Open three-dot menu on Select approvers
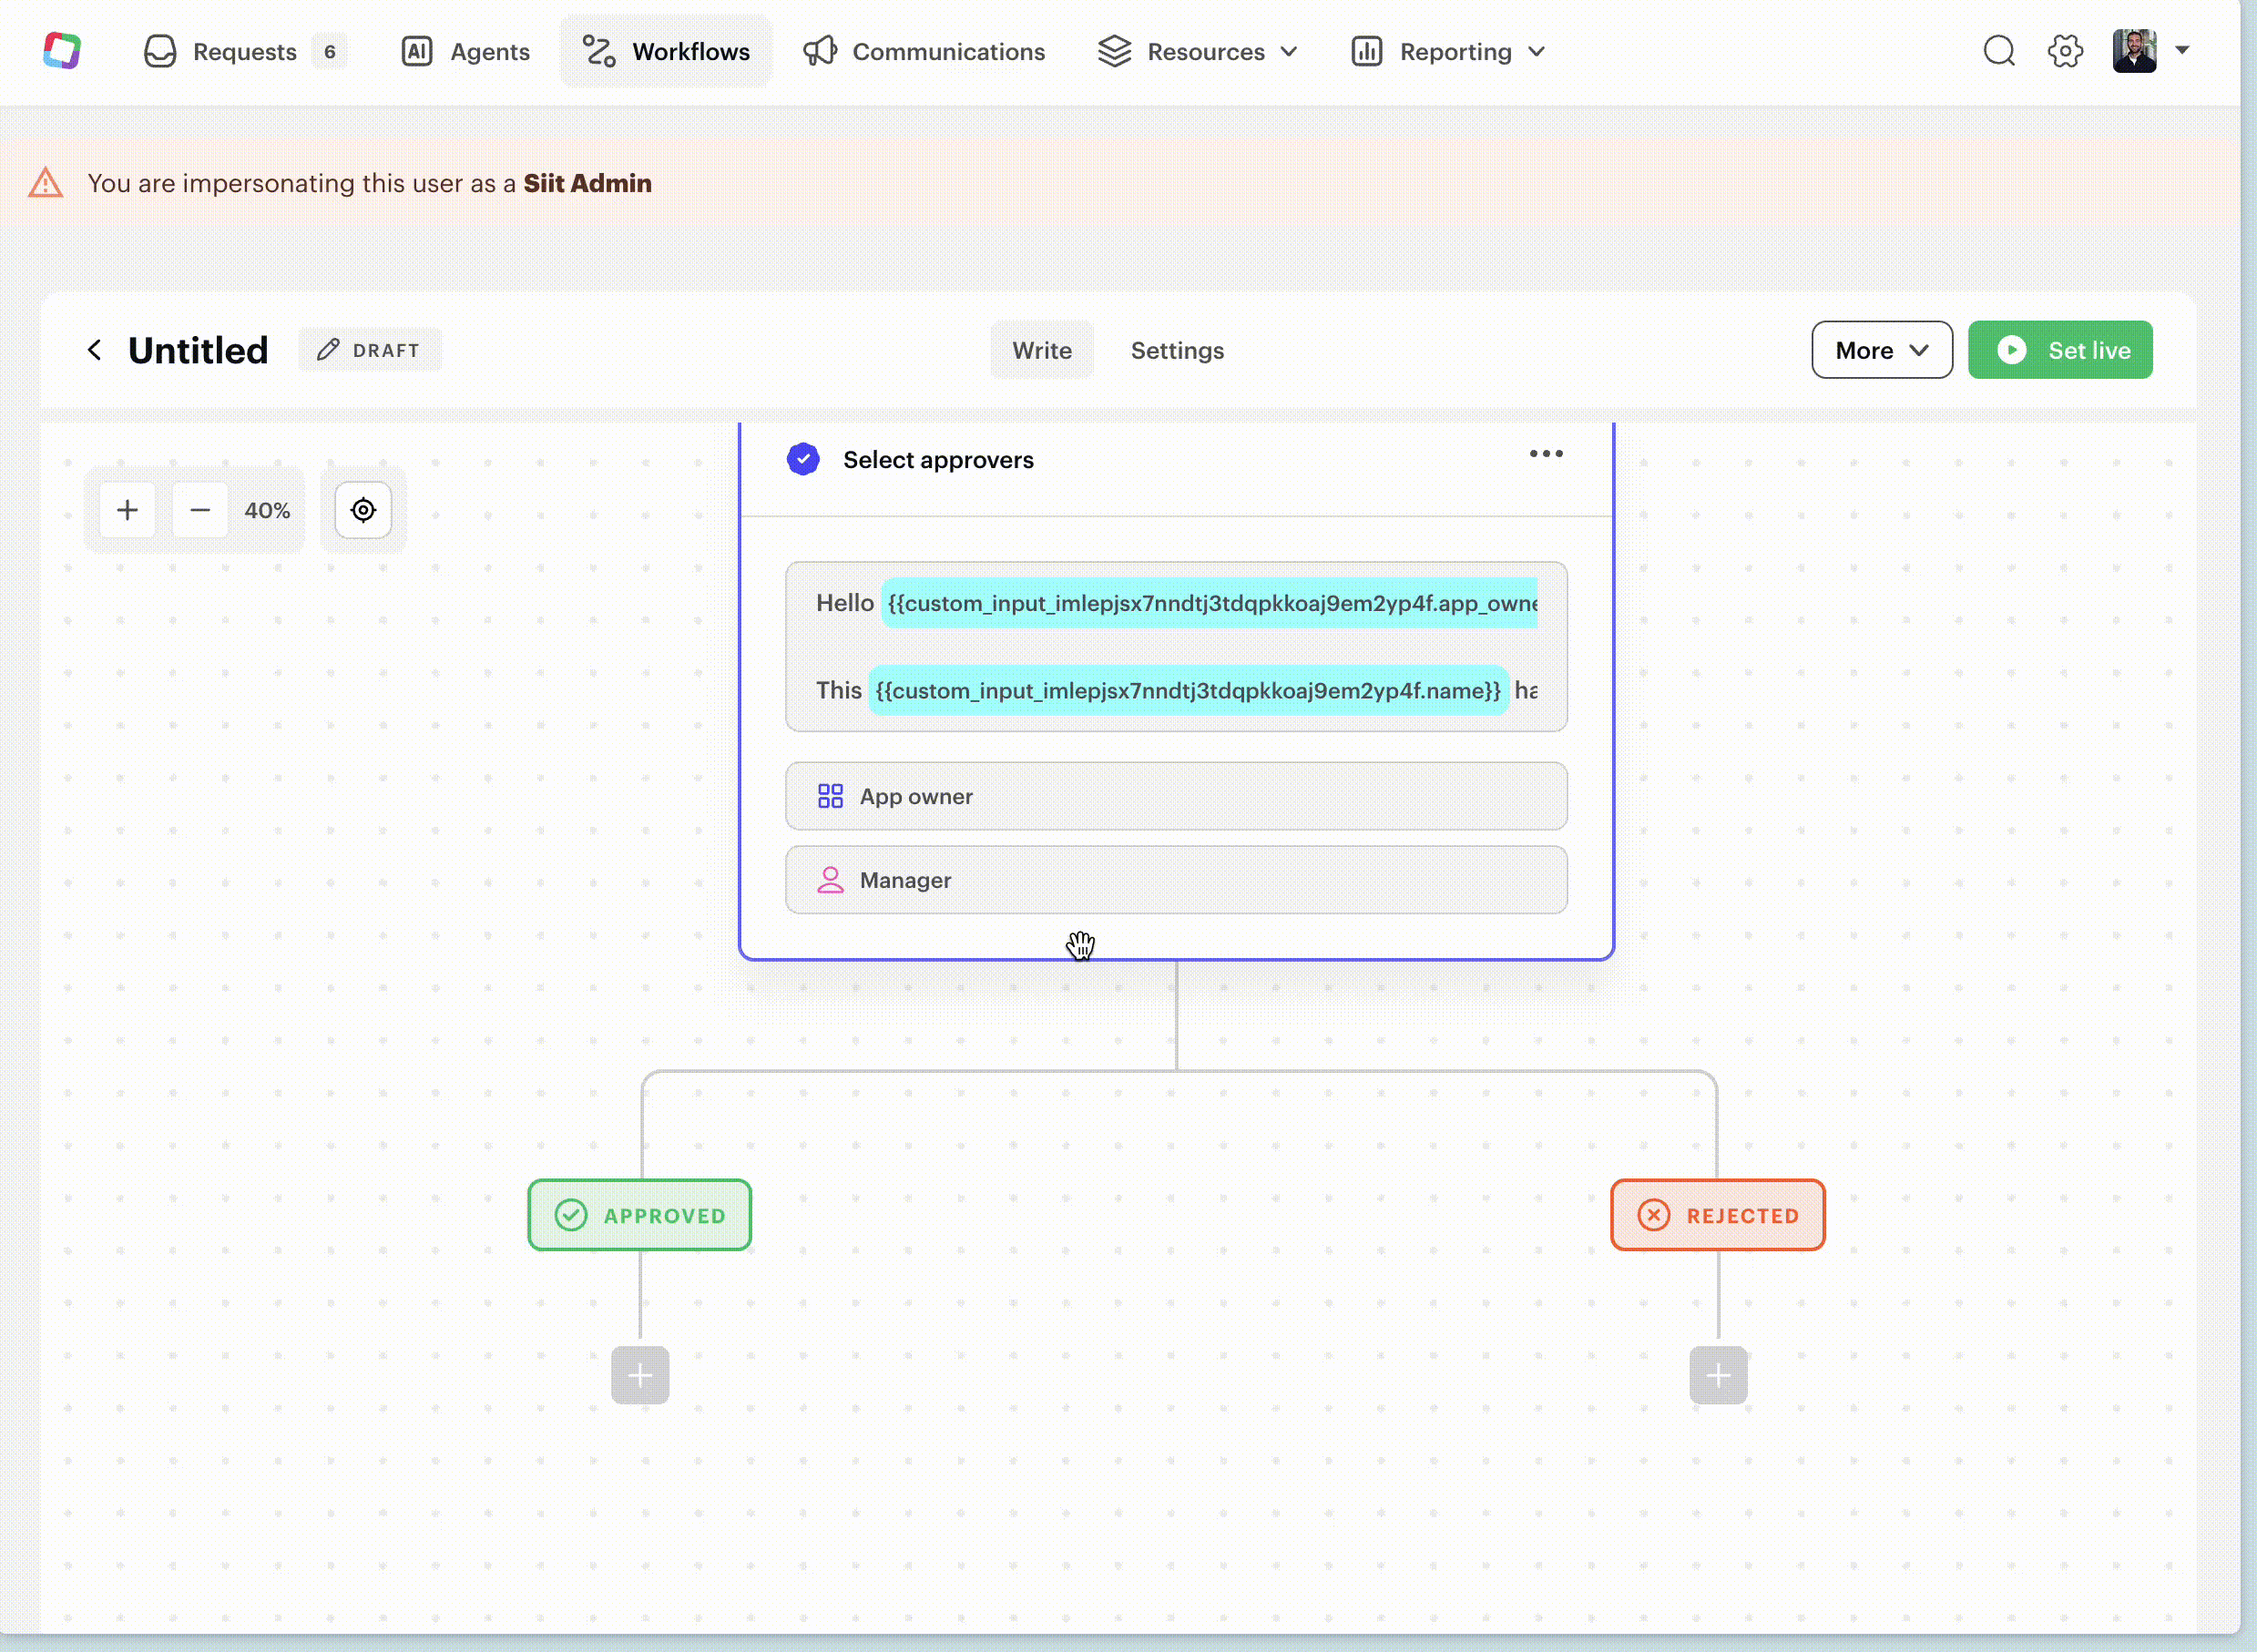 1545,454
